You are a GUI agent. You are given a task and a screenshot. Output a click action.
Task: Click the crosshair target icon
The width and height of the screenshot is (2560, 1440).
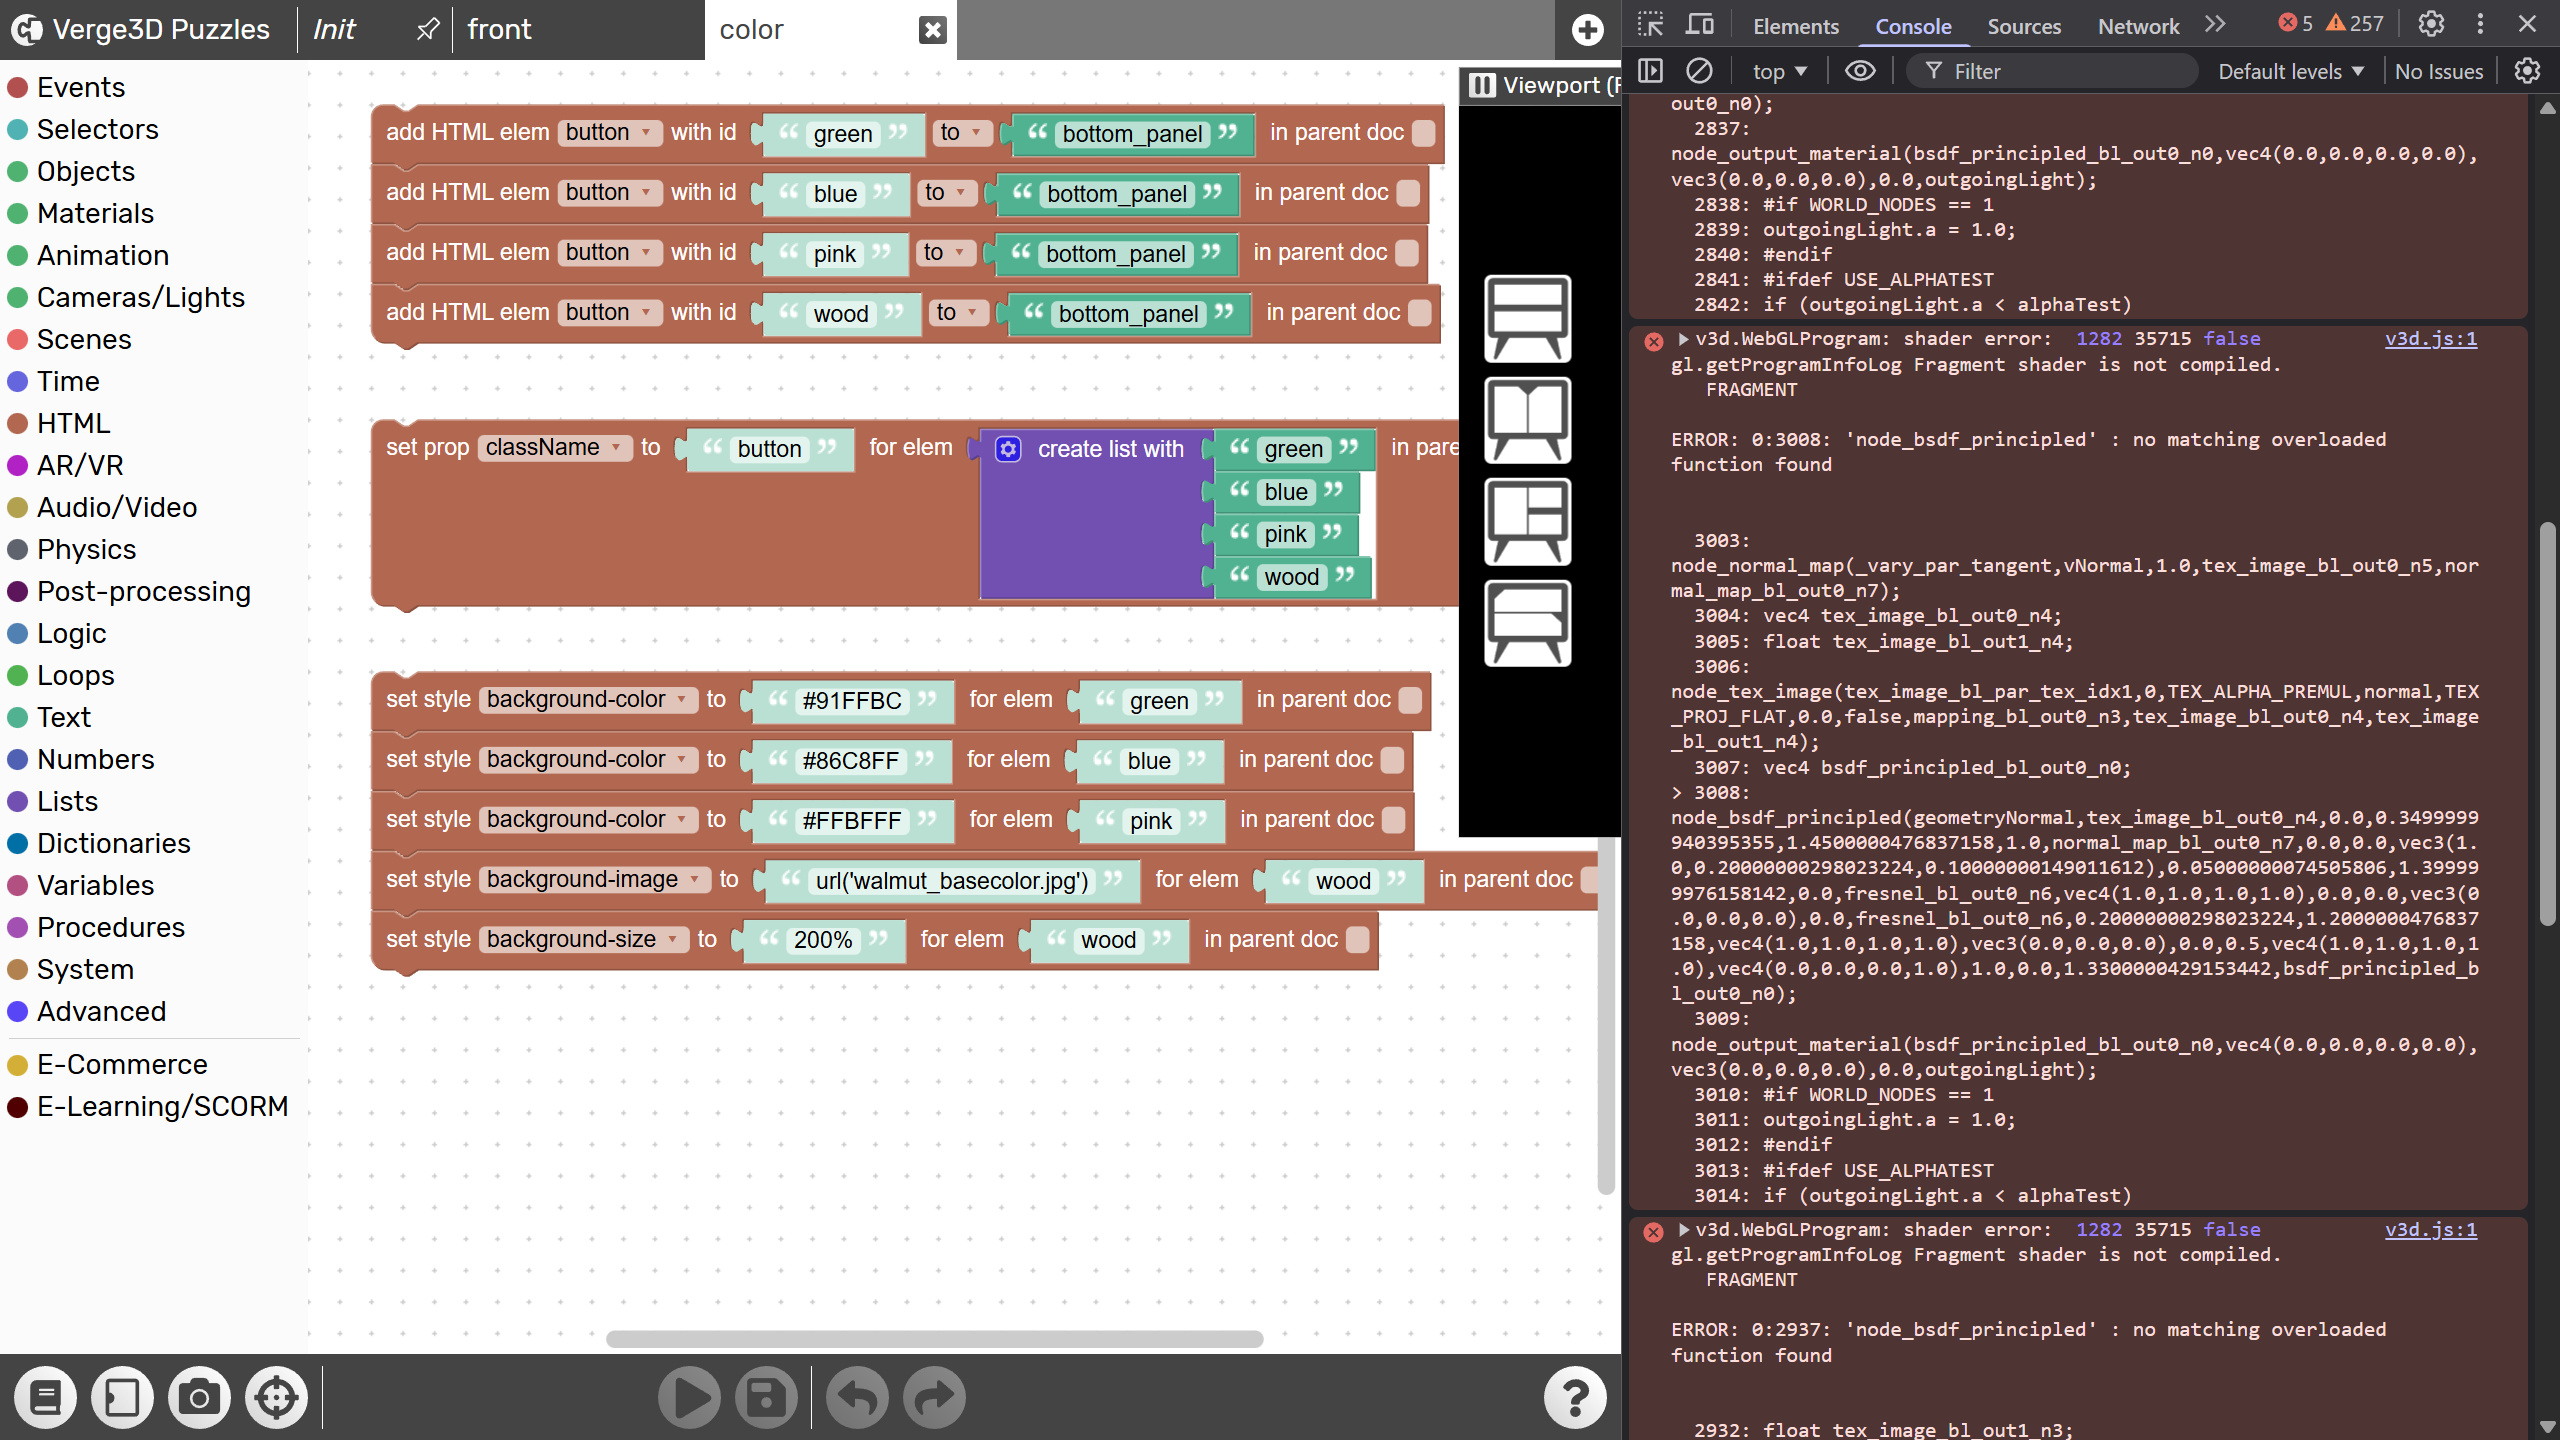pyautogui.click(x=276, y=1397)
